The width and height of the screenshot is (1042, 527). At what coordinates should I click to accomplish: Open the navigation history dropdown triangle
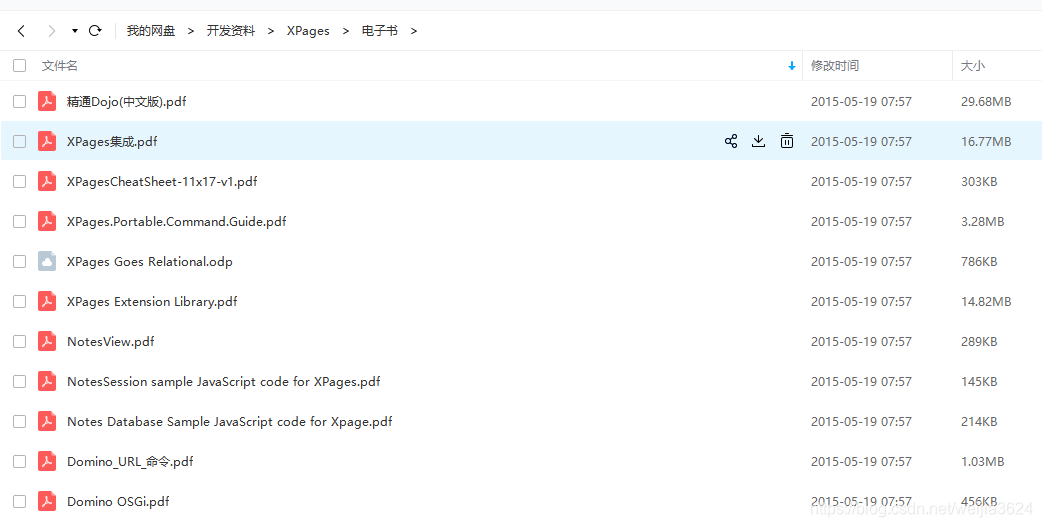[74, 31]
